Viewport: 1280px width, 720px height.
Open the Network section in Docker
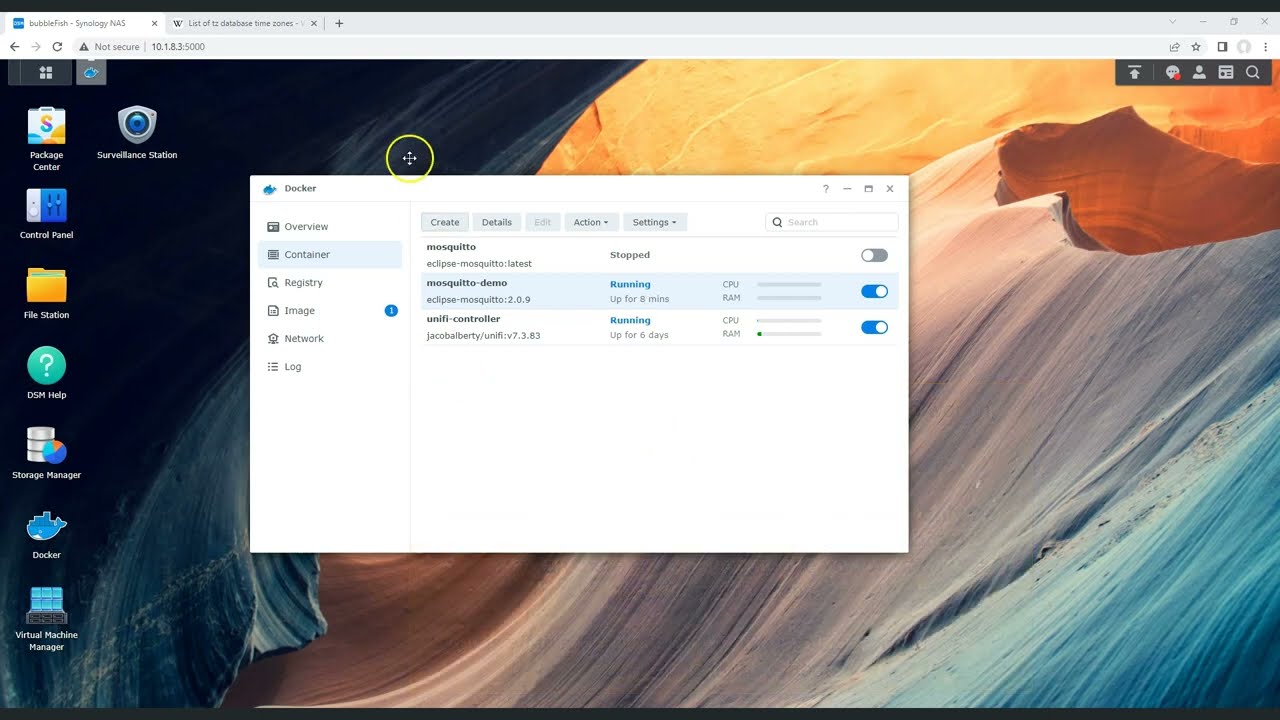(330, 339)
